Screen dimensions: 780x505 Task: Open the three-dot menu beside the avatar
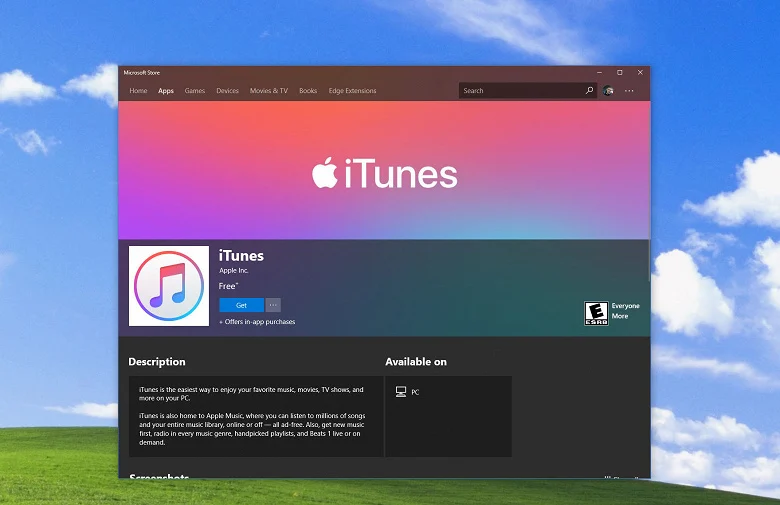click(629, 91)
